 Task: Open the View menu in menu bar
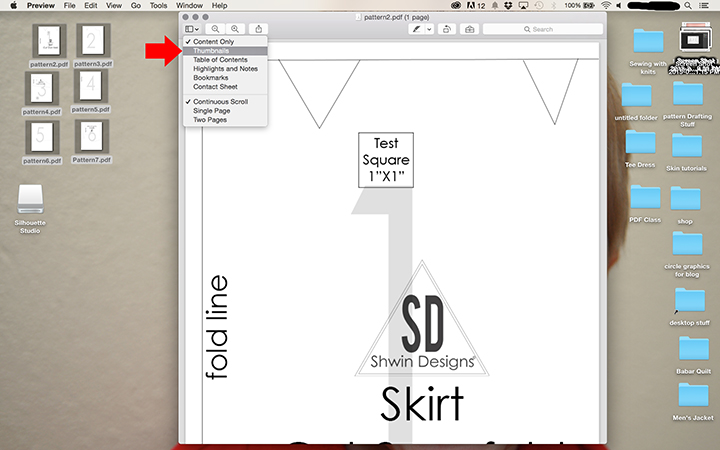click(113, 6)
